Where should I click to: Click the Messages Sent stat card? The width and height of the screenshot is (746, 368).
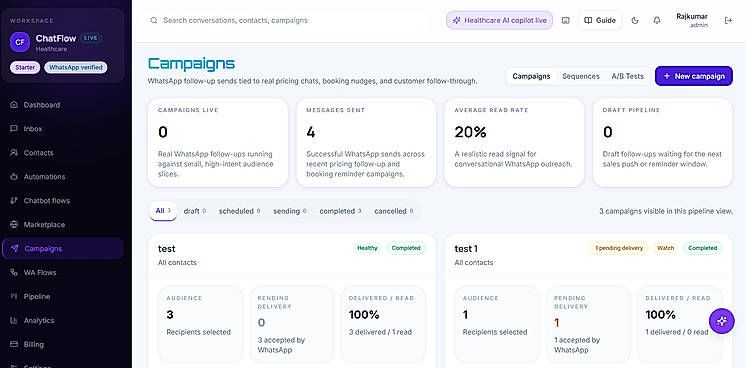coord(366,143)
